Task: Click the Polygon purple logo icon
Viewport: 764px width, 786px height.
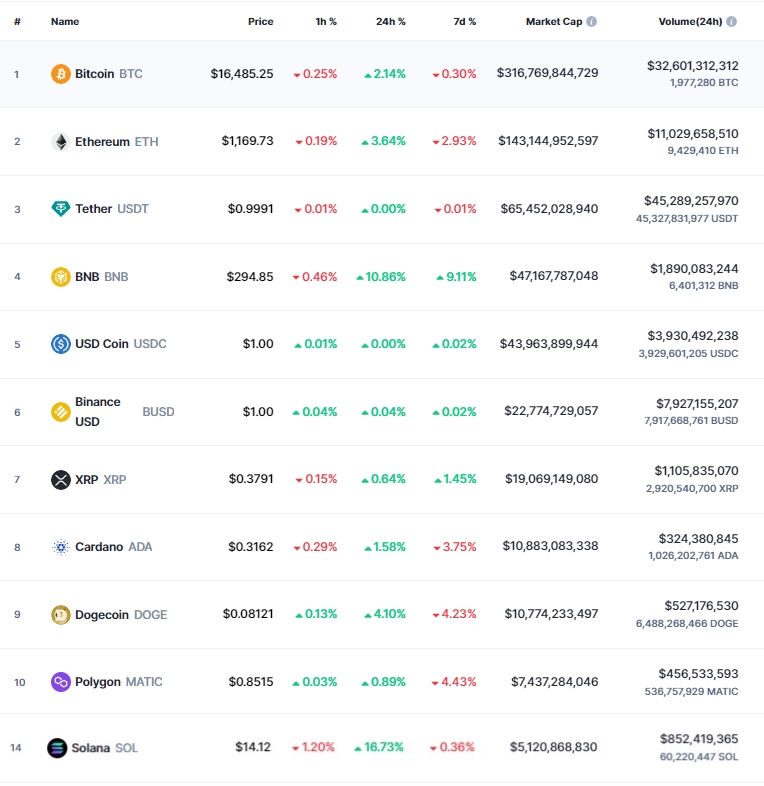Action: (61, 682)
